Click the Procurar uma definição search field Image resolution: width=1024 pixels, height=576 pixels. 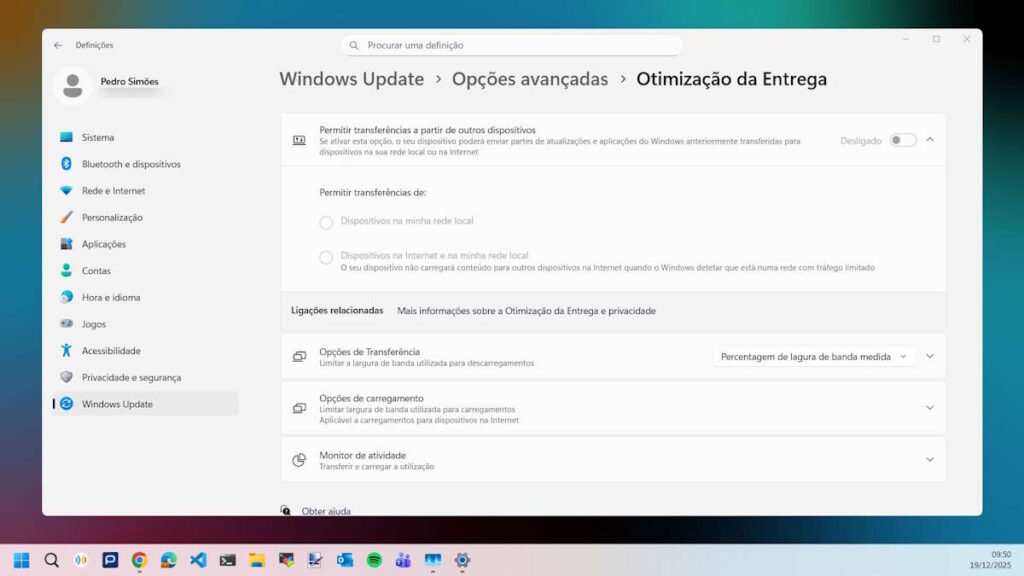(512, 44)
